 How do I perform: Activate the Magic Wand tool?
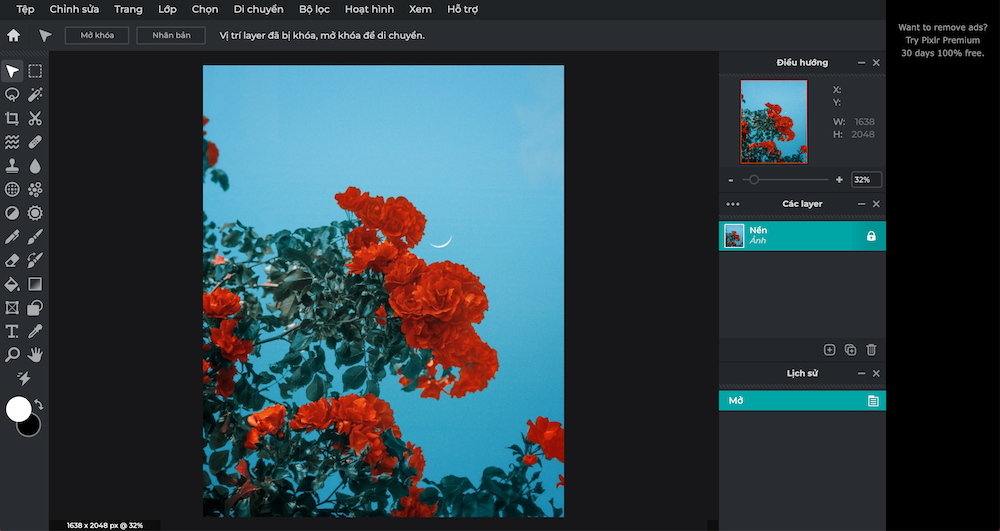(35, 94)
